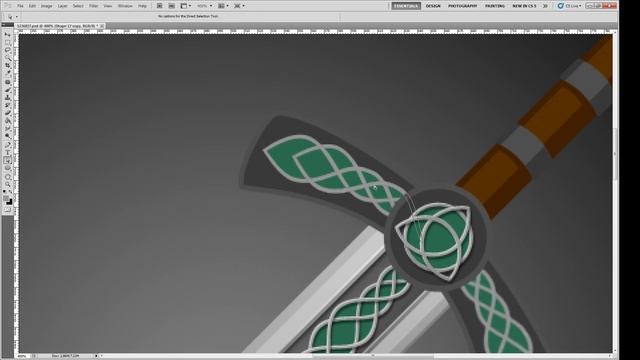This screenshot has width=640, height=360.
Task: Close the open document tab
Action: click(102, 26)
